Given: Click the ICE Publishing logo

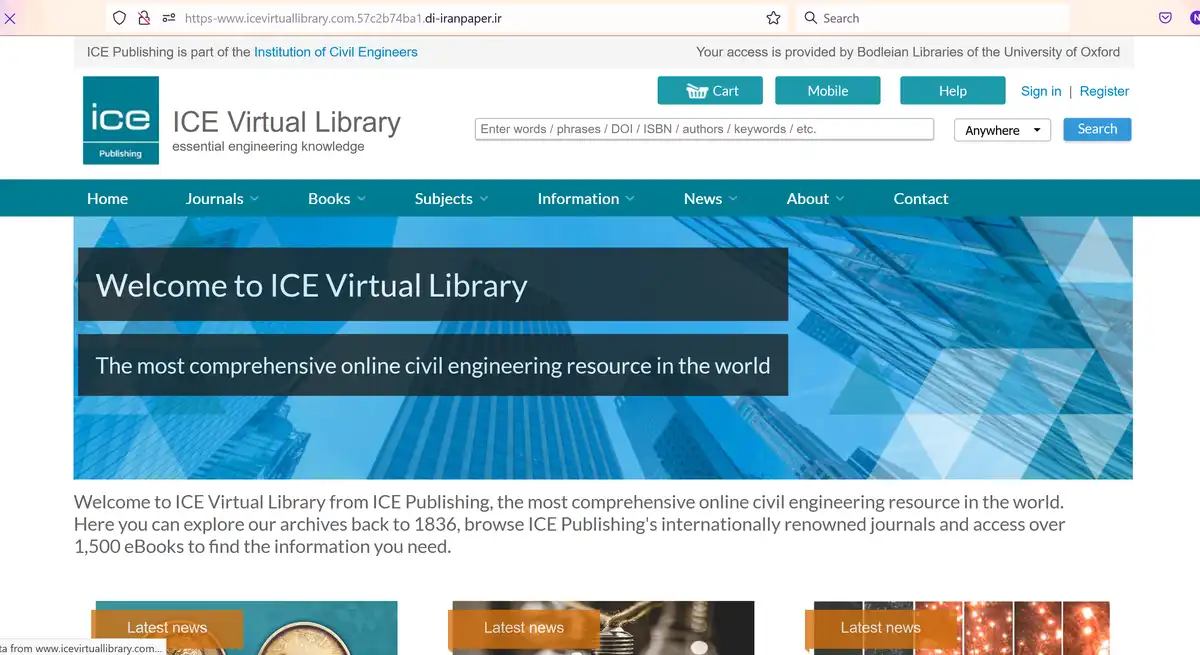Looking at the screenshot, I should [x=120, y=120].
